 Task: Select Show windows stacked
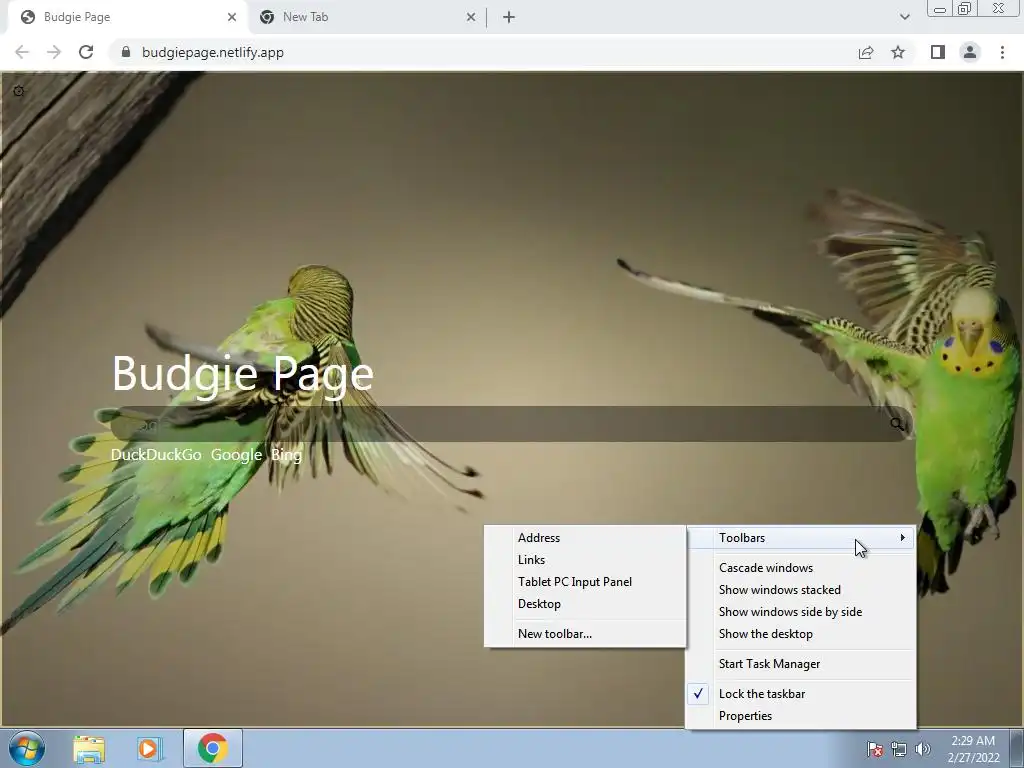801,590
